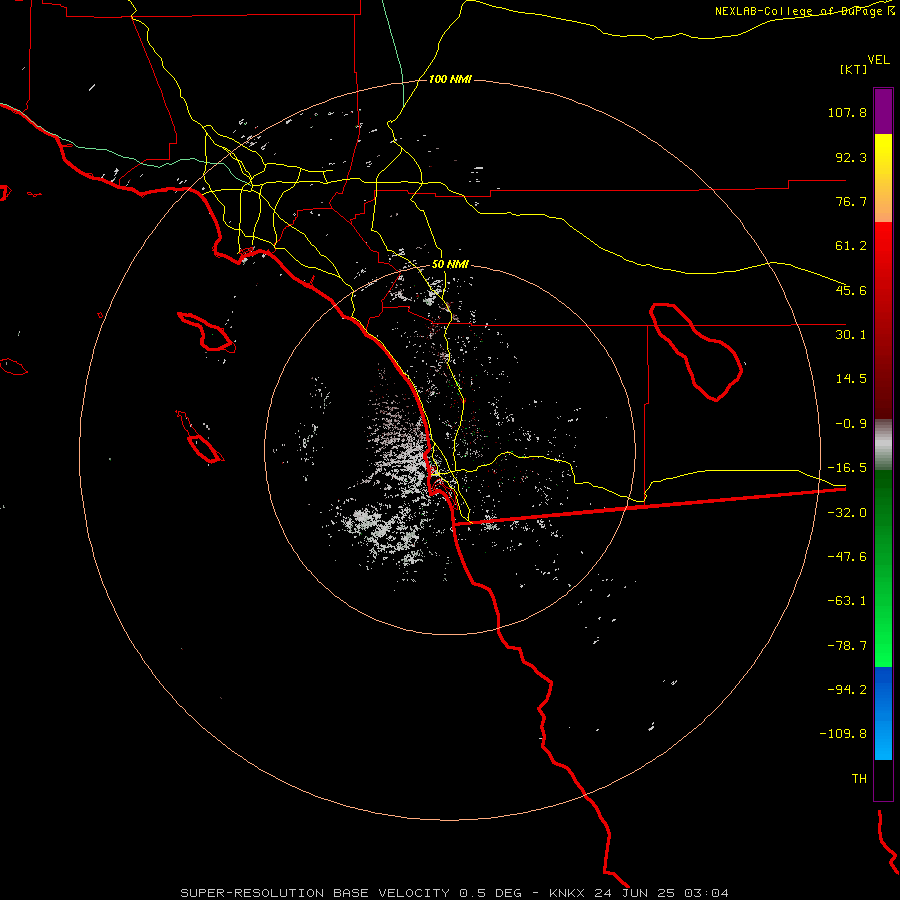Click the 30.1 velocity scale label
This screenshot has width=900, height=900.
click(x=851, y=335)
